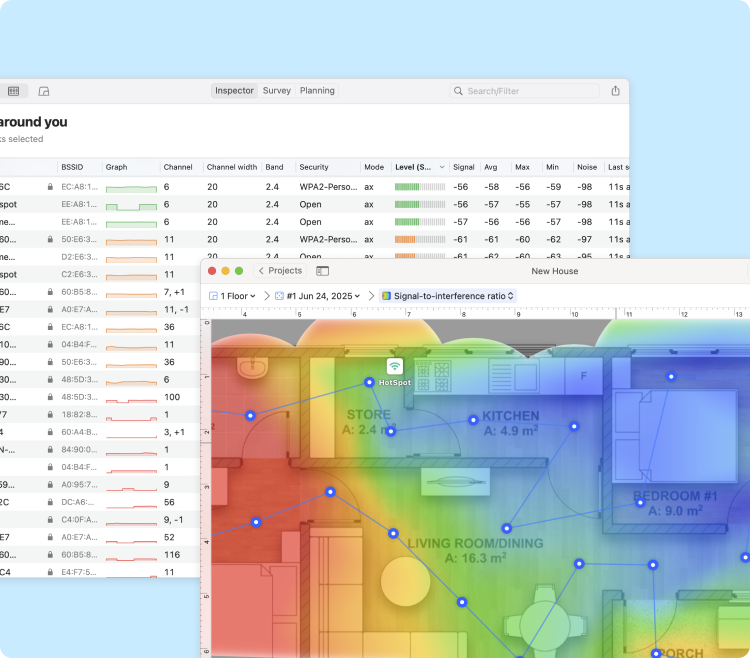750x658 pixels.
Task: Click the graph sparkline for BSSID D2:E6:3...
Action: tap(131, 259)
